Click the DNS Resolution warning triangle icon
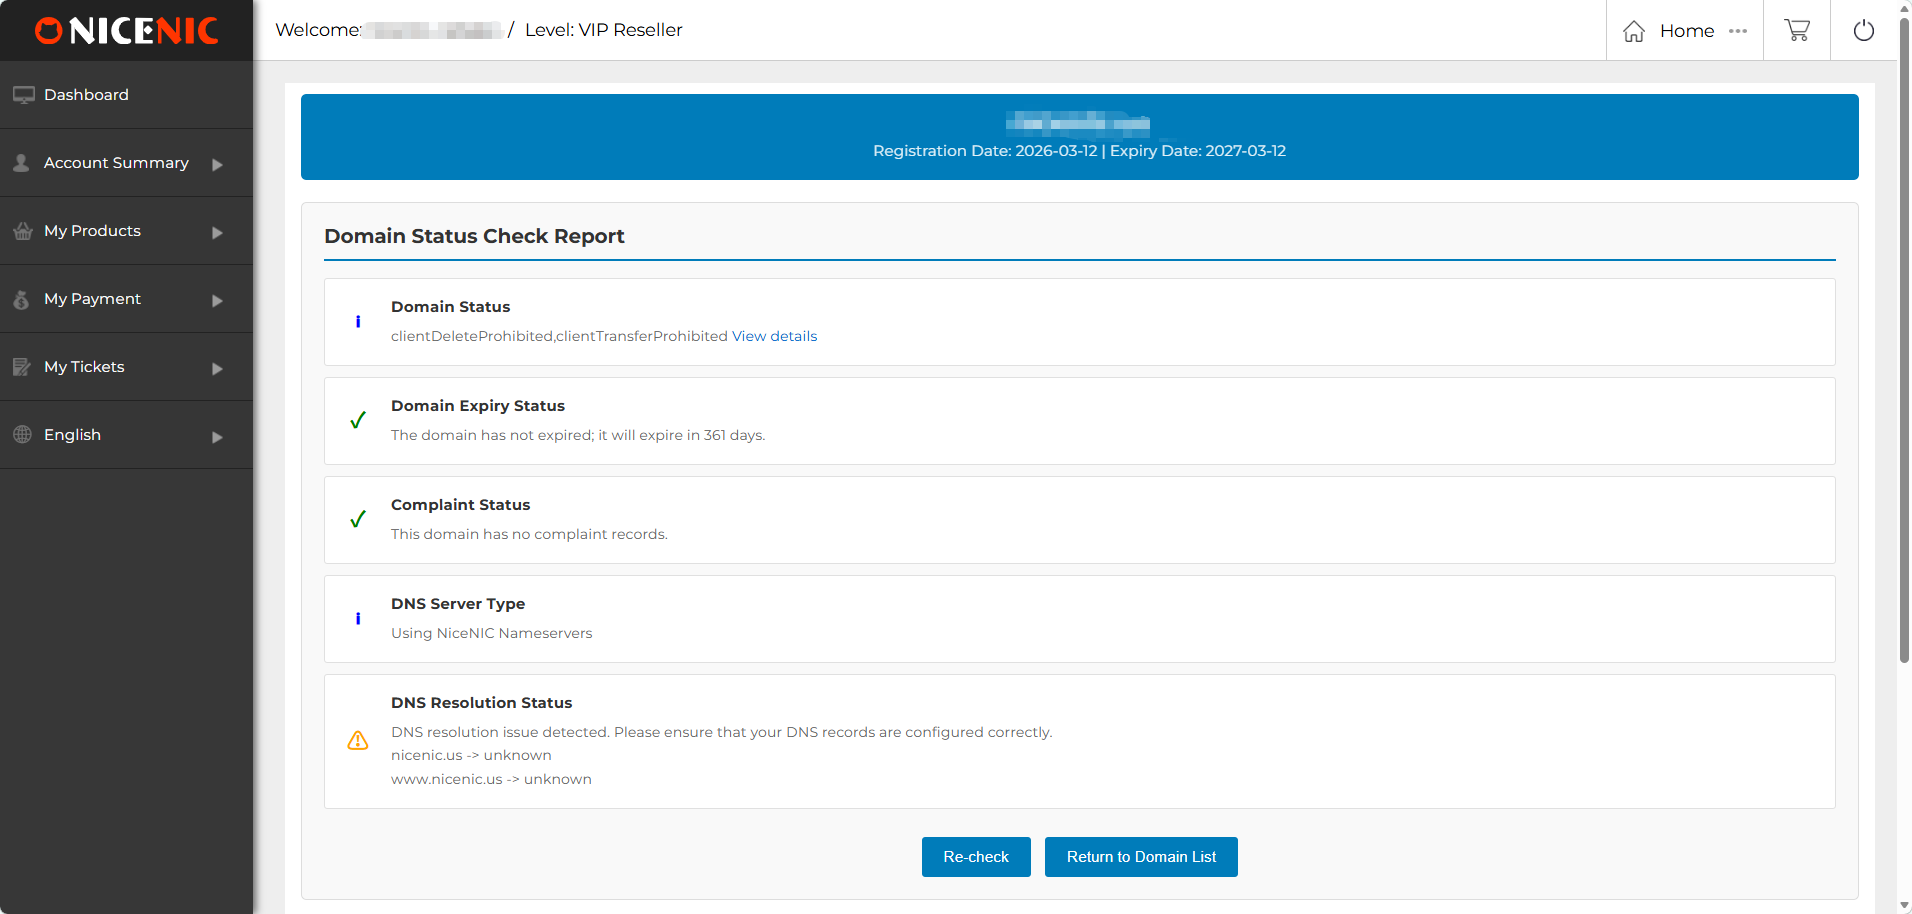This screenshot has height=914, width=1912. point(358,741)
